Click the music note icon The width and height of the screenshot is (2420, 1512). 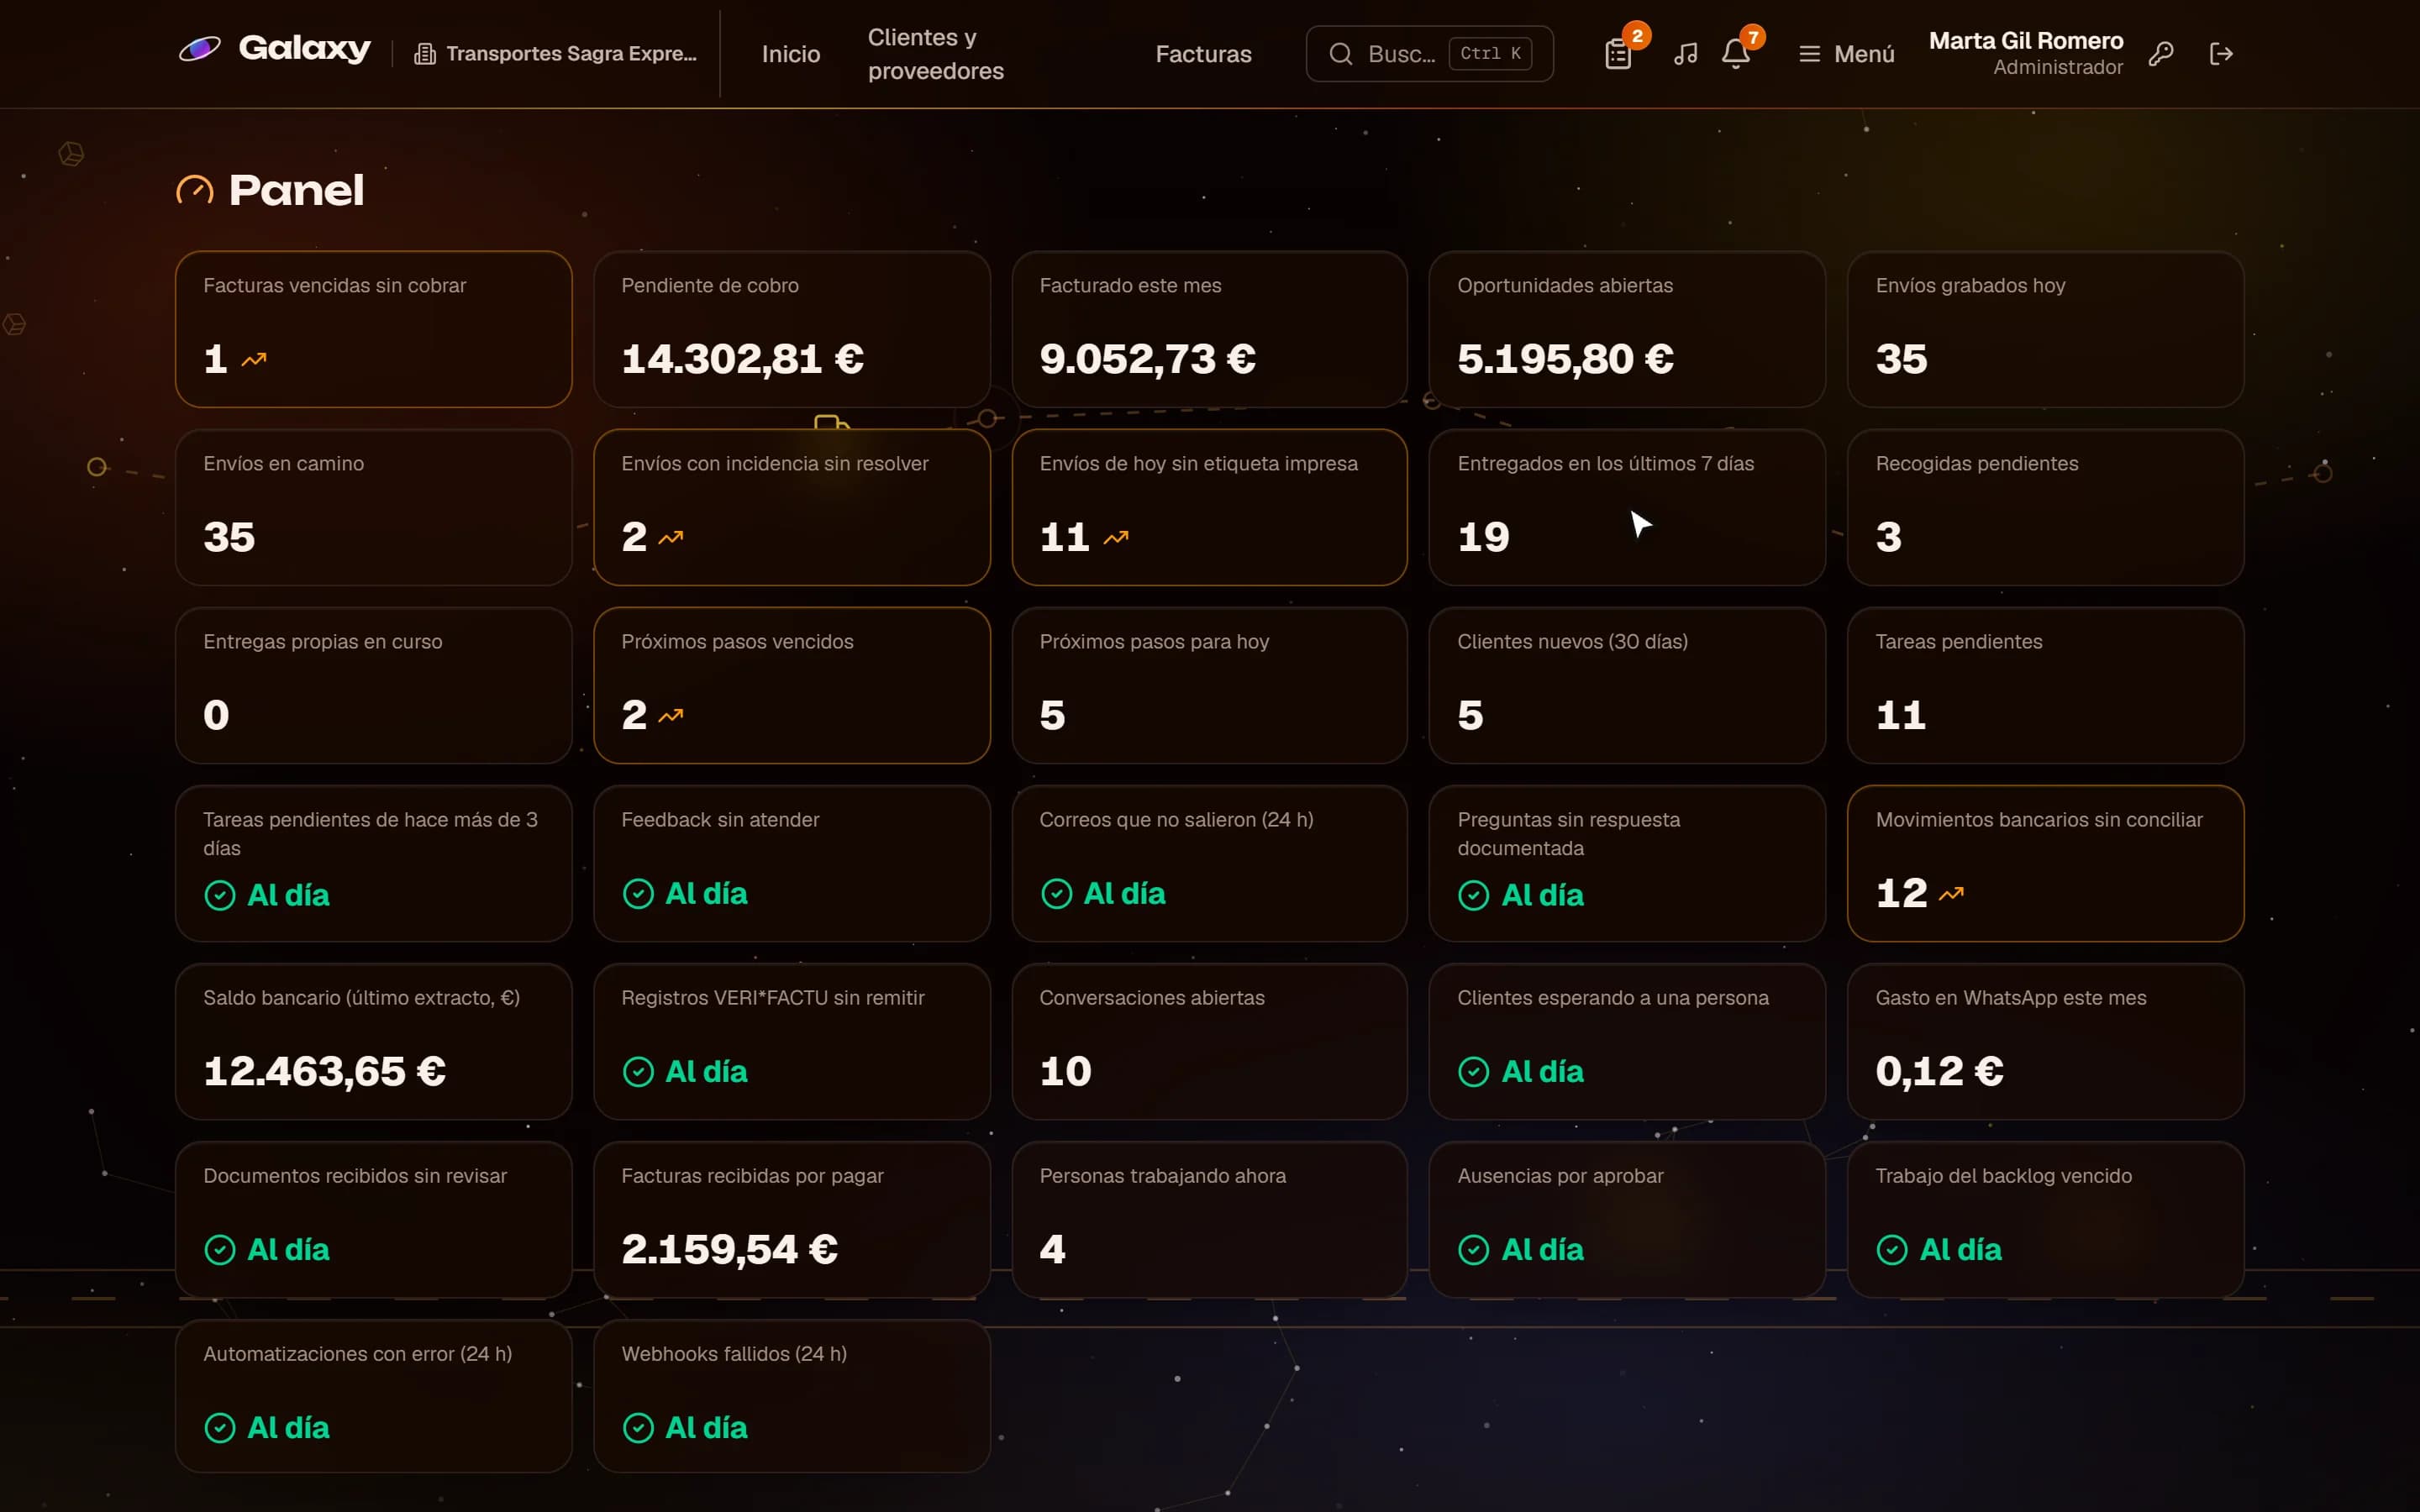point(1685,54)
